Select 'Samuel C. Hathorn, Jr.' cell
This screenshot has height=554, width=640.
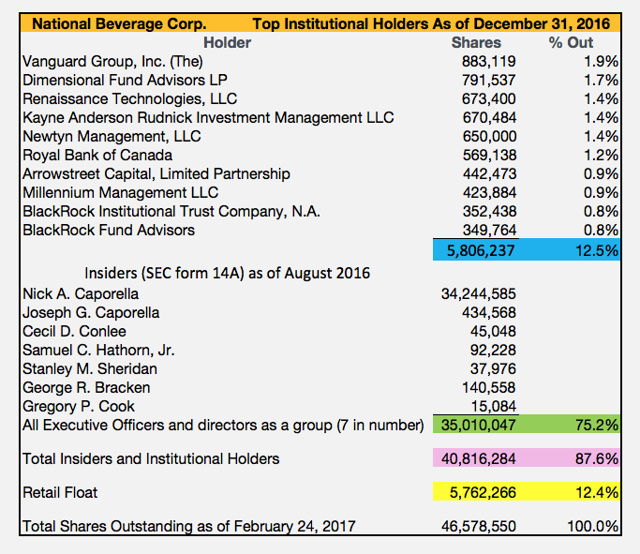98,350
